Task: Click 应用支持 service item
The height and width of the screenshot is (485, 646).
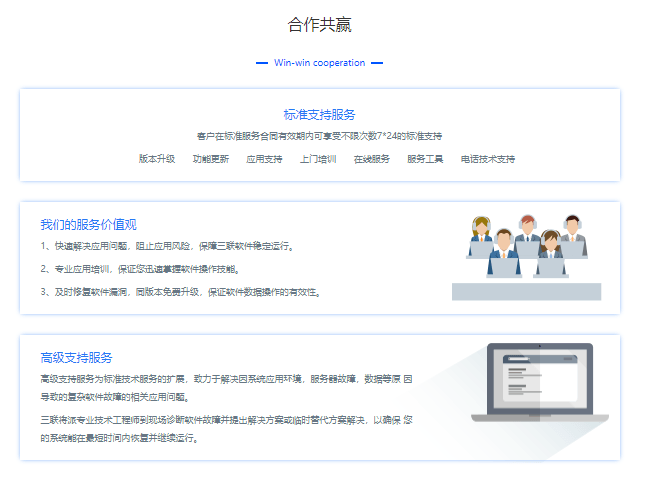Action: (264, 159)
